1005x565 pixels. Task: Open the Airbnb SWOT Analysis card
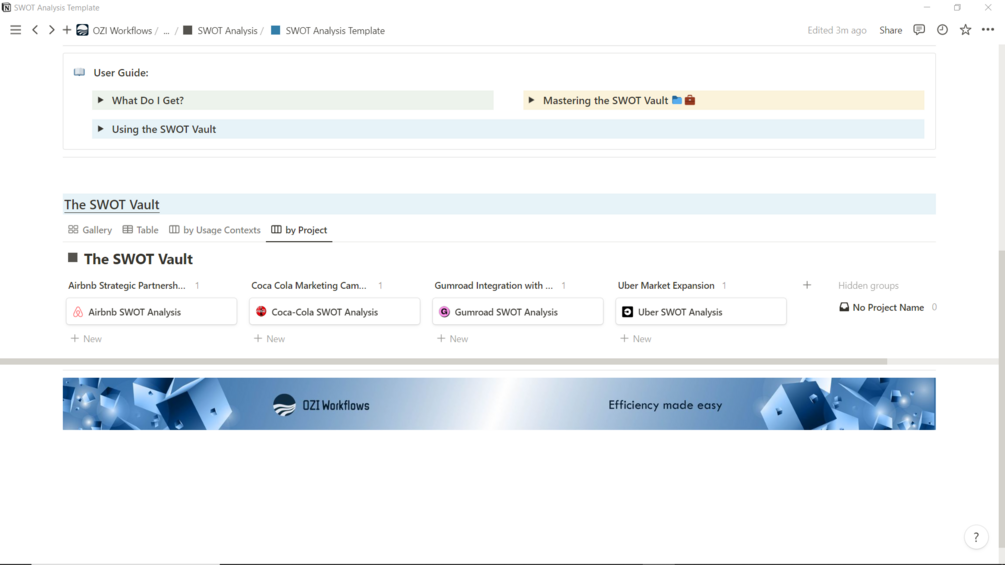click(151, 311)
